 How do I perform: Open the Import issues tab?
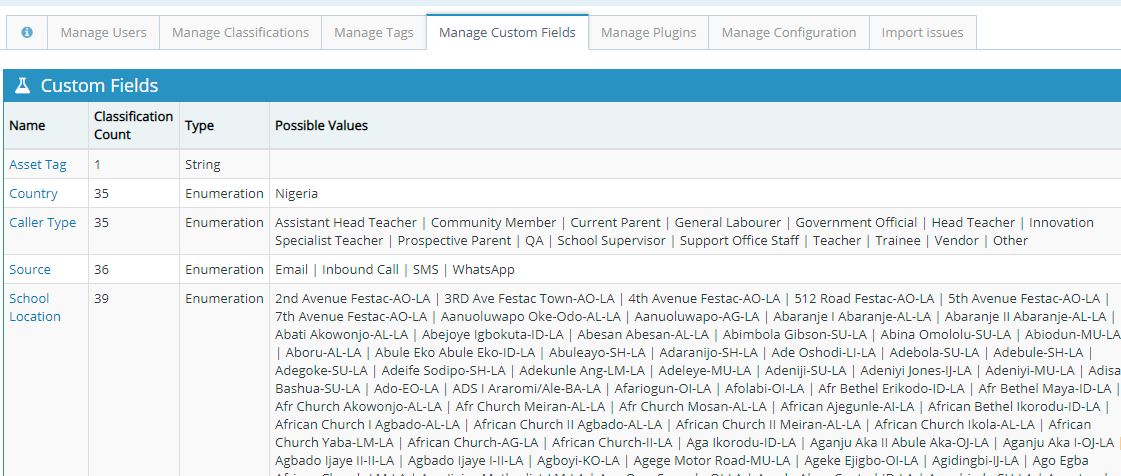click(x=922, y=33)
